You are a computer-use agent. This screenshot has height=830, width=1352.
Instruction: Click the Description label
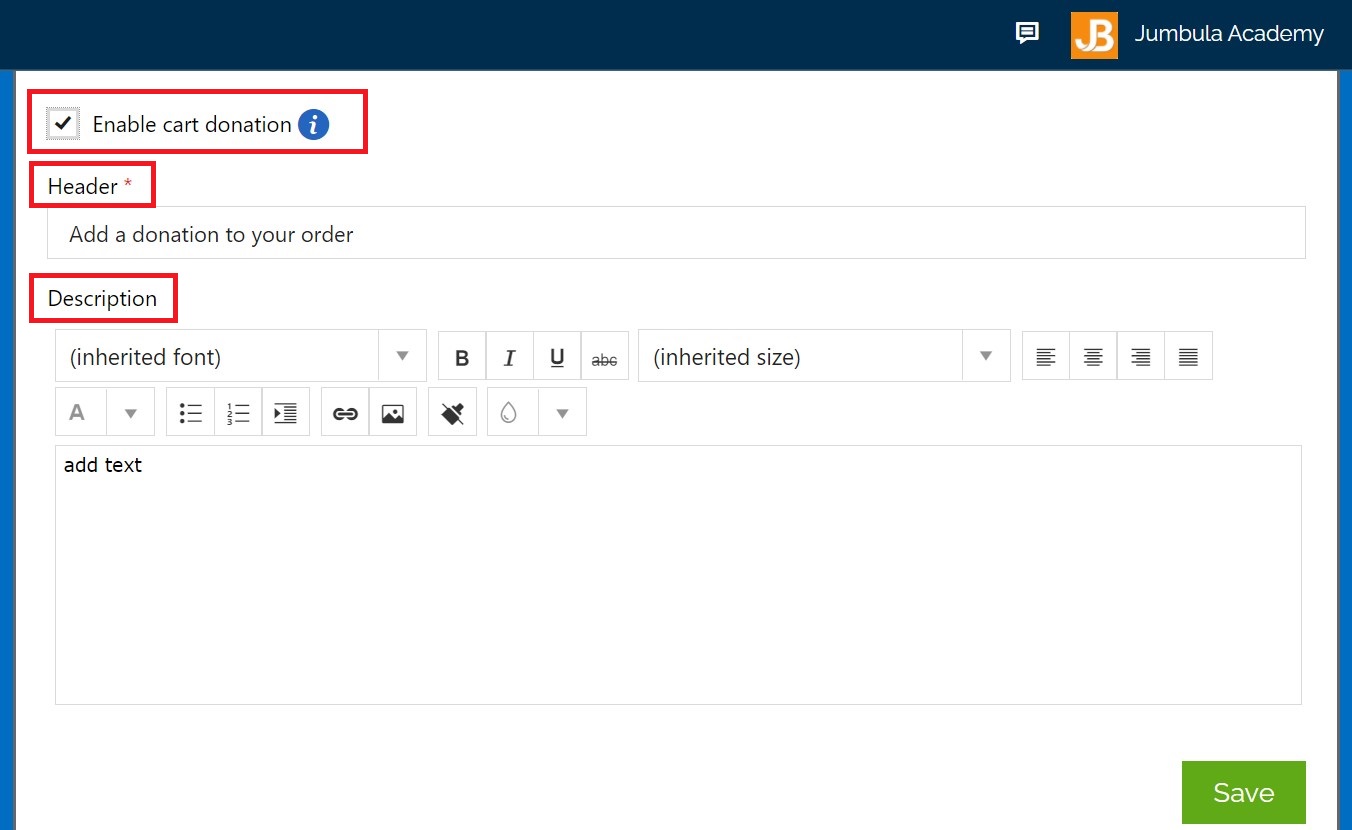click(x=102, y=298)
